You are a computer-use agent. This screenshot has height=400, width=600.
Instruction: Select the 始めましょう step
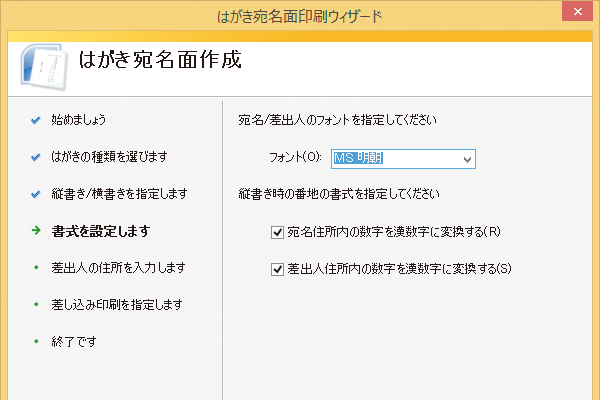coord(78,120)
